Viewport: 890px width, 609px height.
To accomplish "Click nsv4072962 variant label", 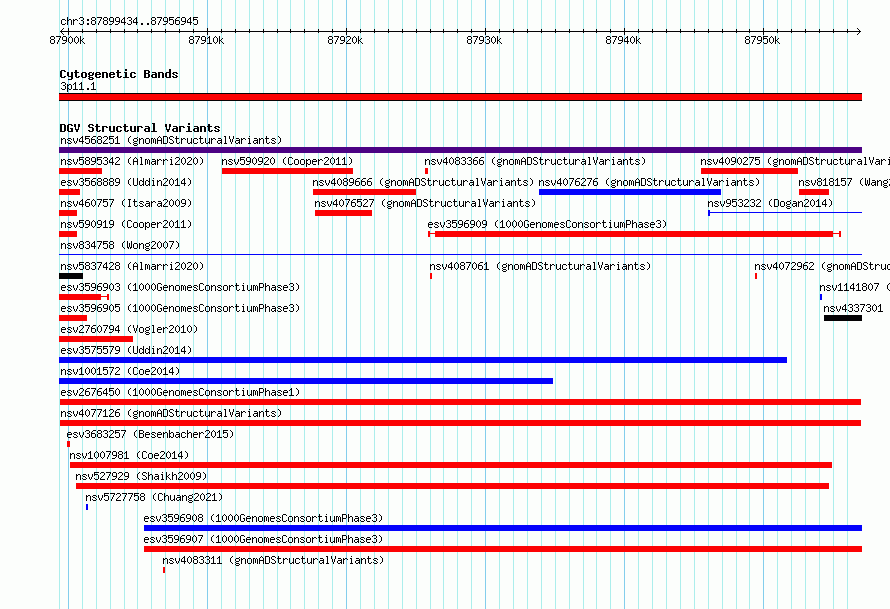I will (x=822, y=266).
